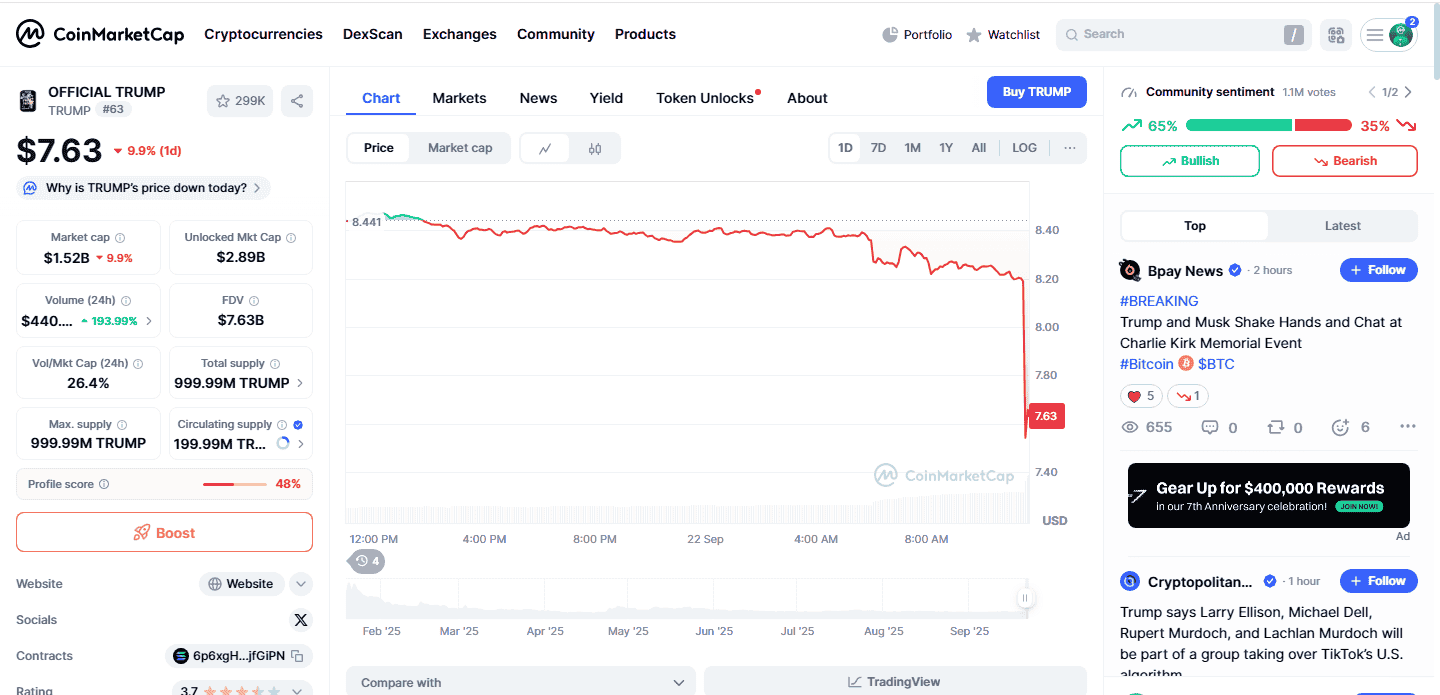Click the Profile score info icon
The image size is (1440, 695).
(104, 484)
